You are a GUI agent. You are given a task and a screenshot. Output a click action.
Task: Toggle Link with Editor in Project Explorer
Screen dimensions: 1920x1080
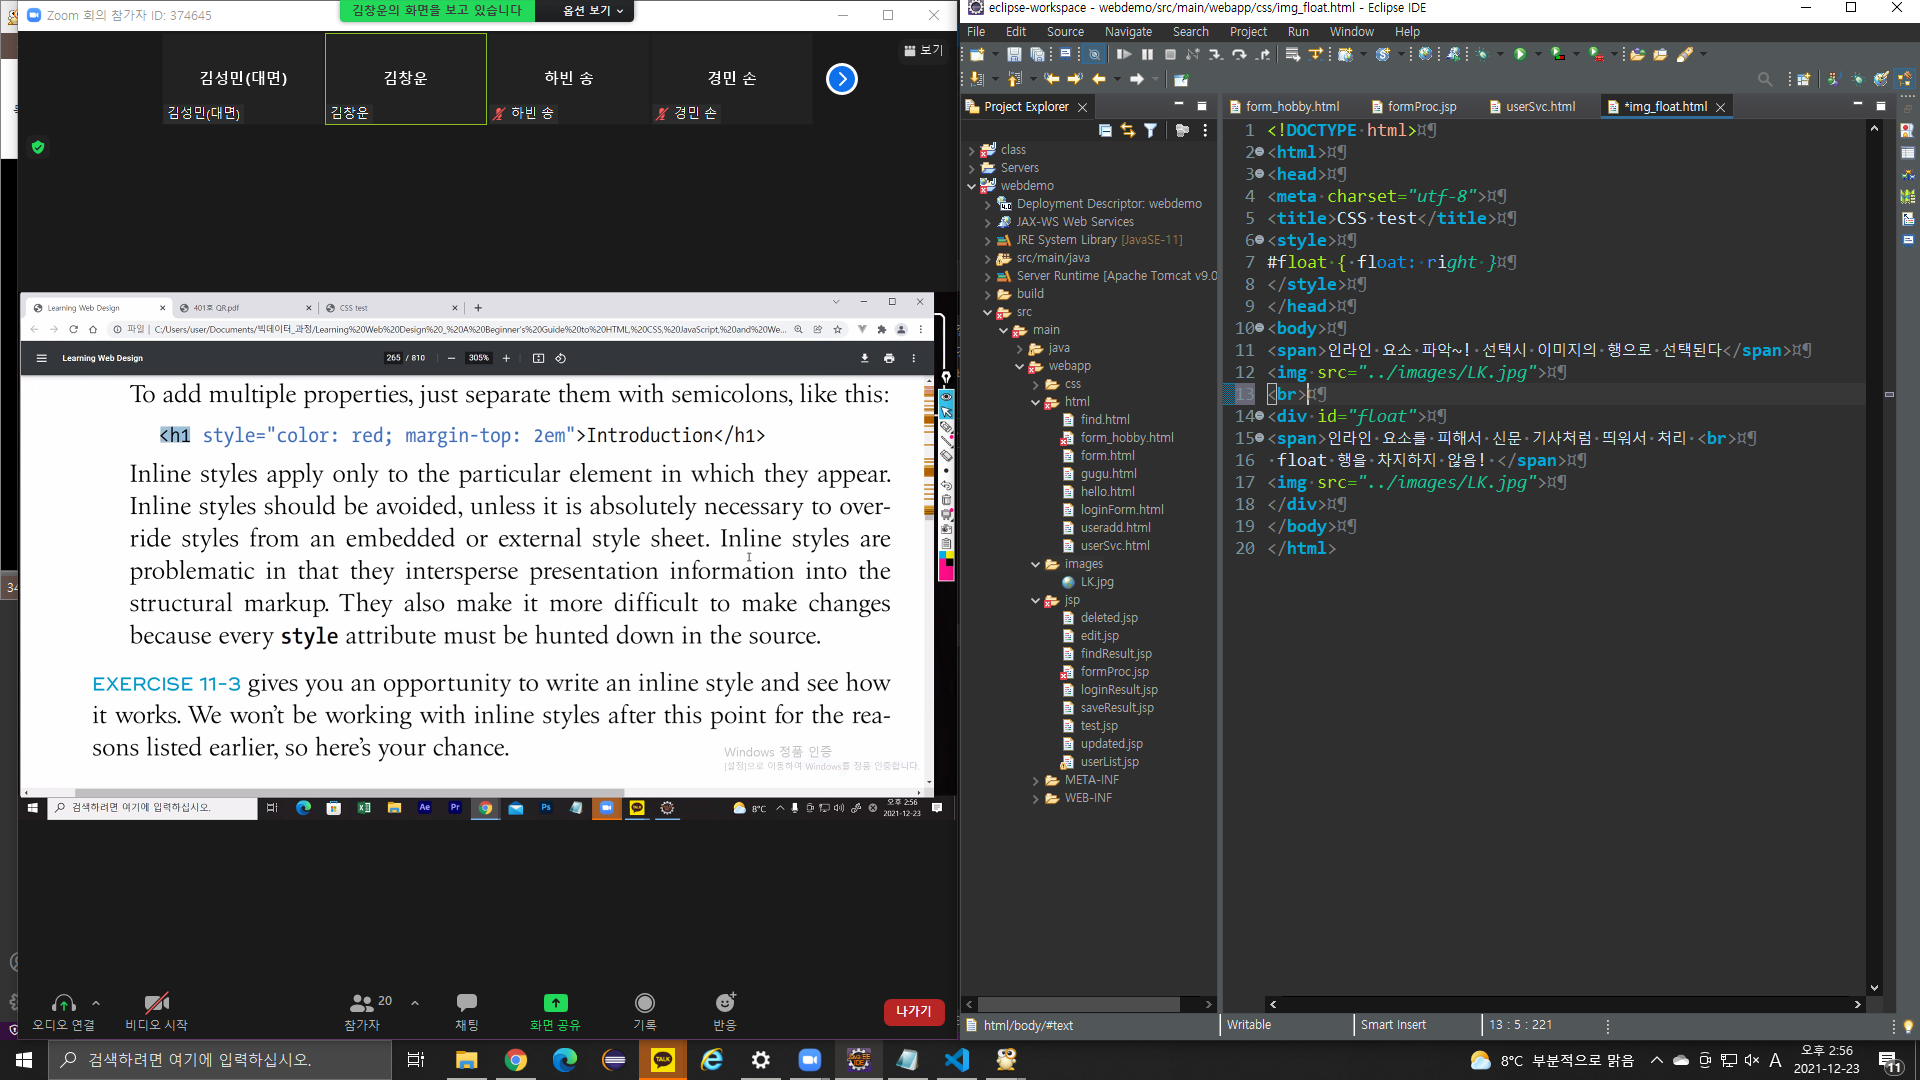(1128, 130)
